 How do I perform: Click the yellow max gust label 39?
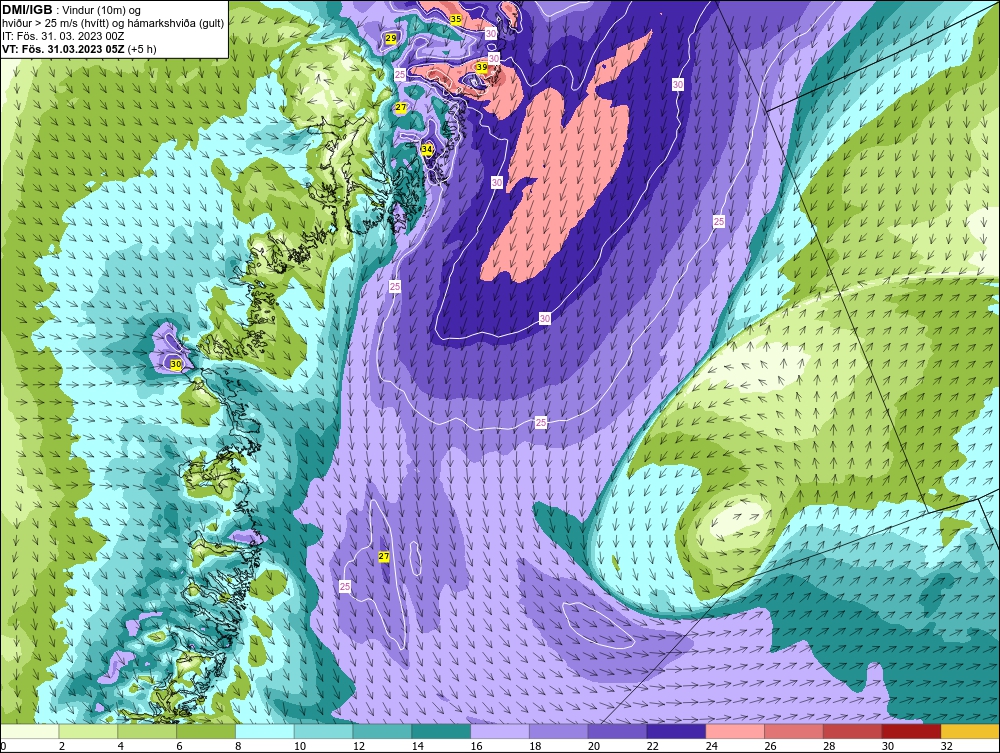(x=482, y=67)
